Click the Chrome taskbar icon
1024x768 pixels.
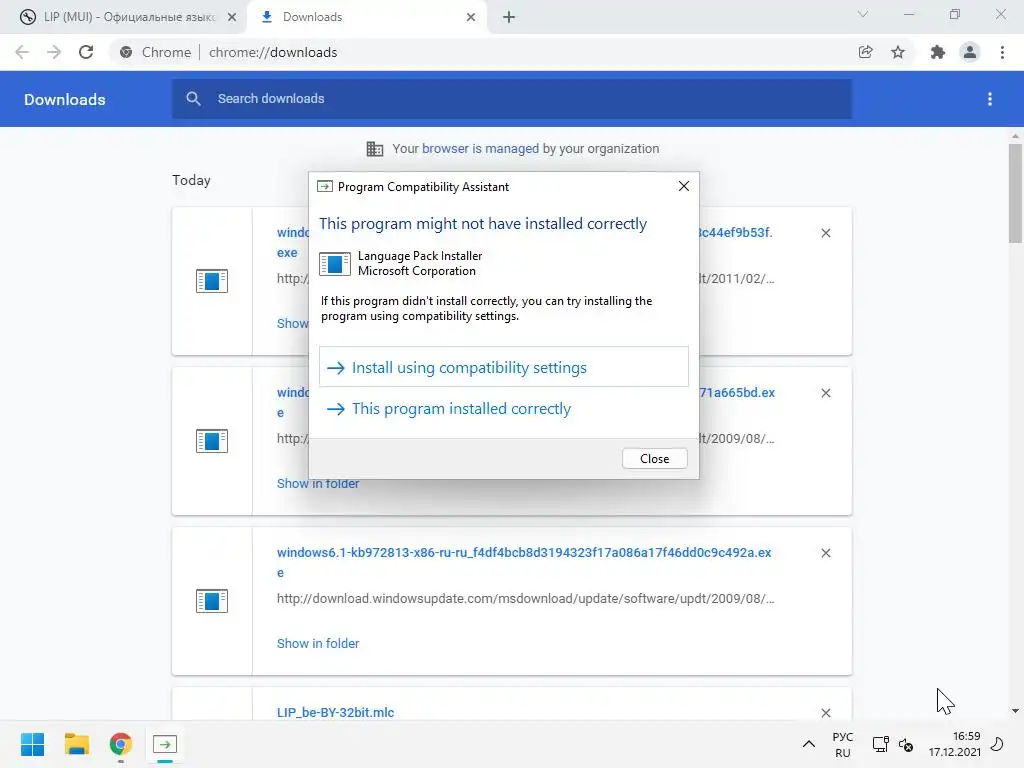click(x=120, y=744)
